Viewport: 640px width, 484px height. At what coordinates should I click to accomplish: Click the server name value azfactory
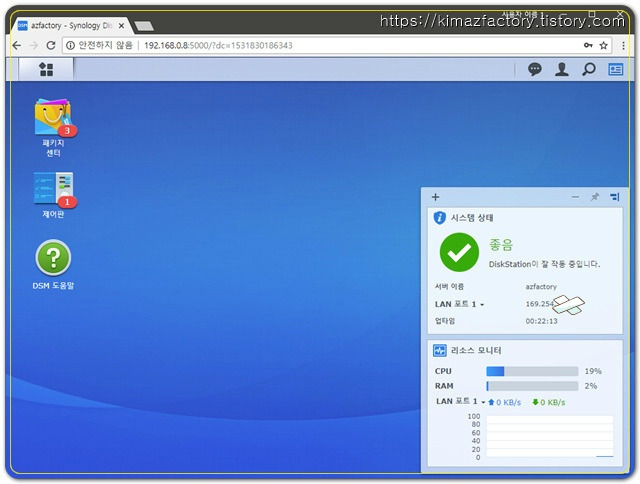point(541,286)
